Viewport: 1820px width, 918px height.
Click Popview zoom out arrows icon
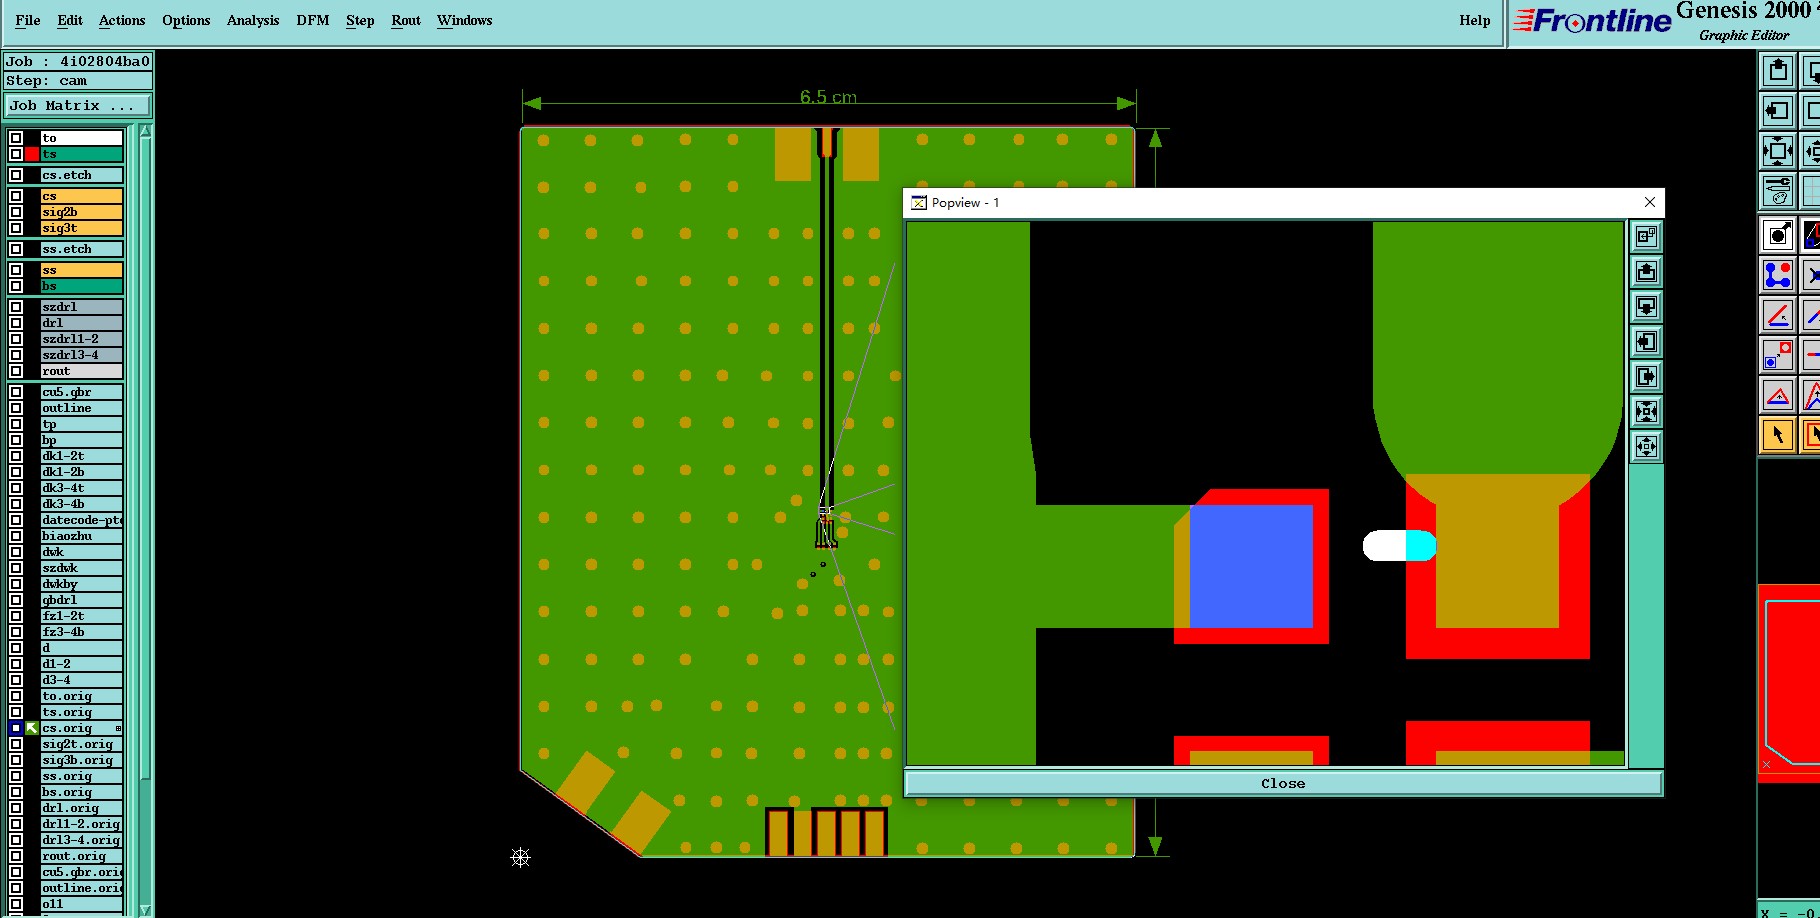1646,447
